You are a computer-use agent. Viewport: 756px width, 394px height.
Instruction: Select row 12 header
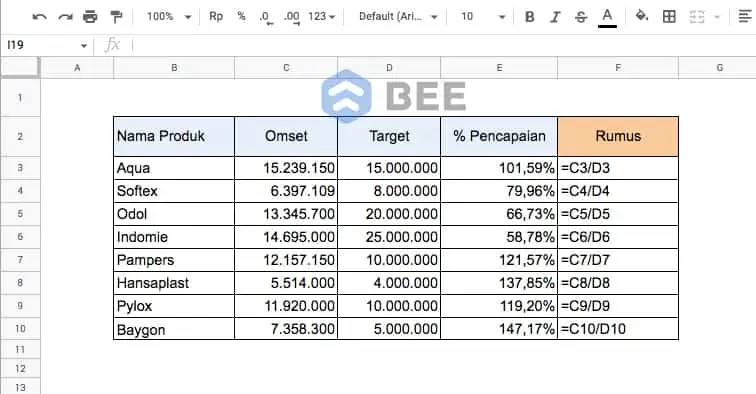pos(20,368)
